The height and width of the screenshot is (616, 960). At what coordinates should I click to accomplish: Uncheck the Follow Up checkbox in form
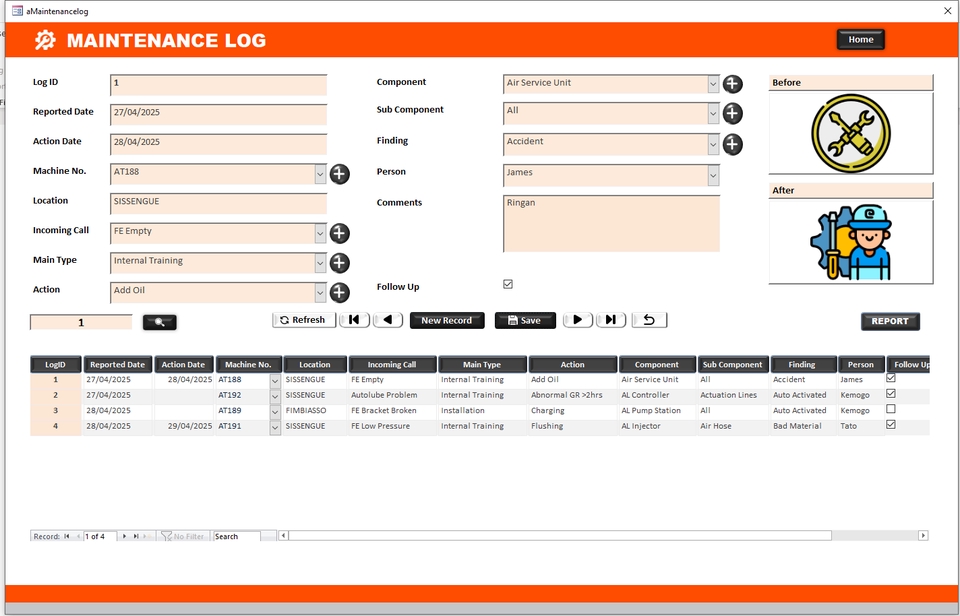(x=508, y=285)
